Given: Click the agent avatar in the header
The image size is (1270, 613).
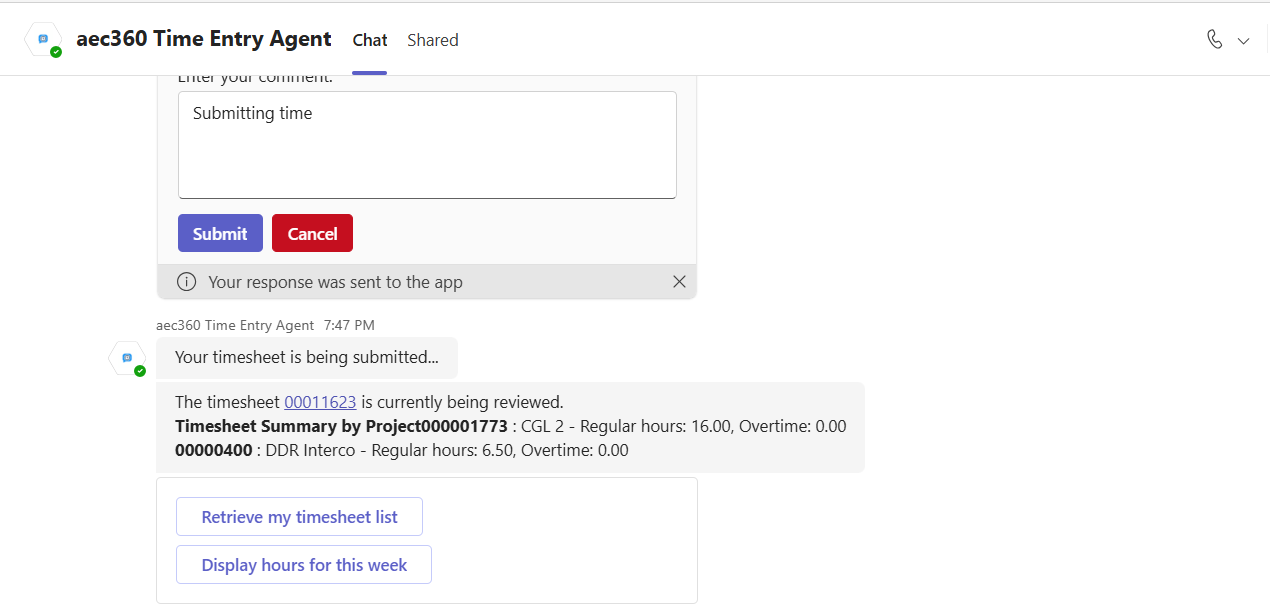Looking at the screenshot, I should coord(44,39).
